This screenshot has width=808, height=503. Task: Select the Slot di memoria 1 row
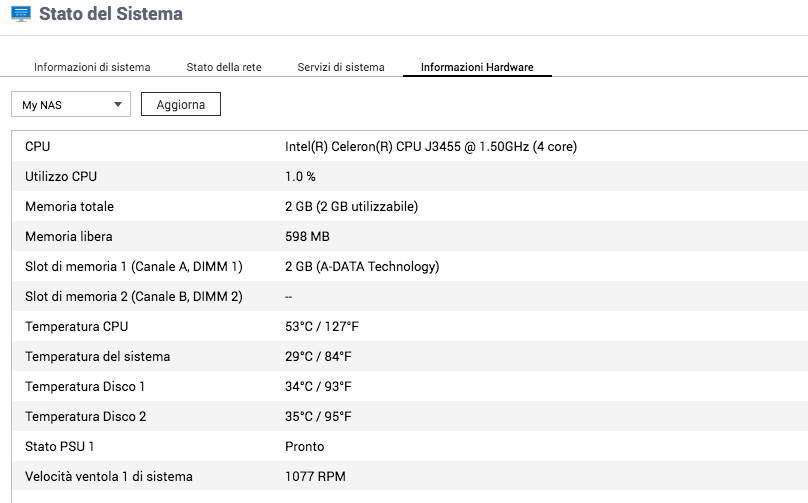(x=409, y=266)
